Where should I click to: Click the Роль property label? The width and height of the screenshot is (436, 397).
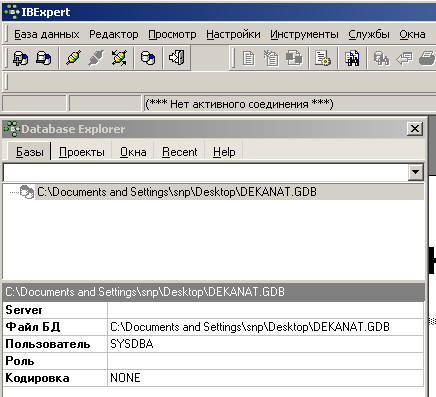[x=20, y=361]
